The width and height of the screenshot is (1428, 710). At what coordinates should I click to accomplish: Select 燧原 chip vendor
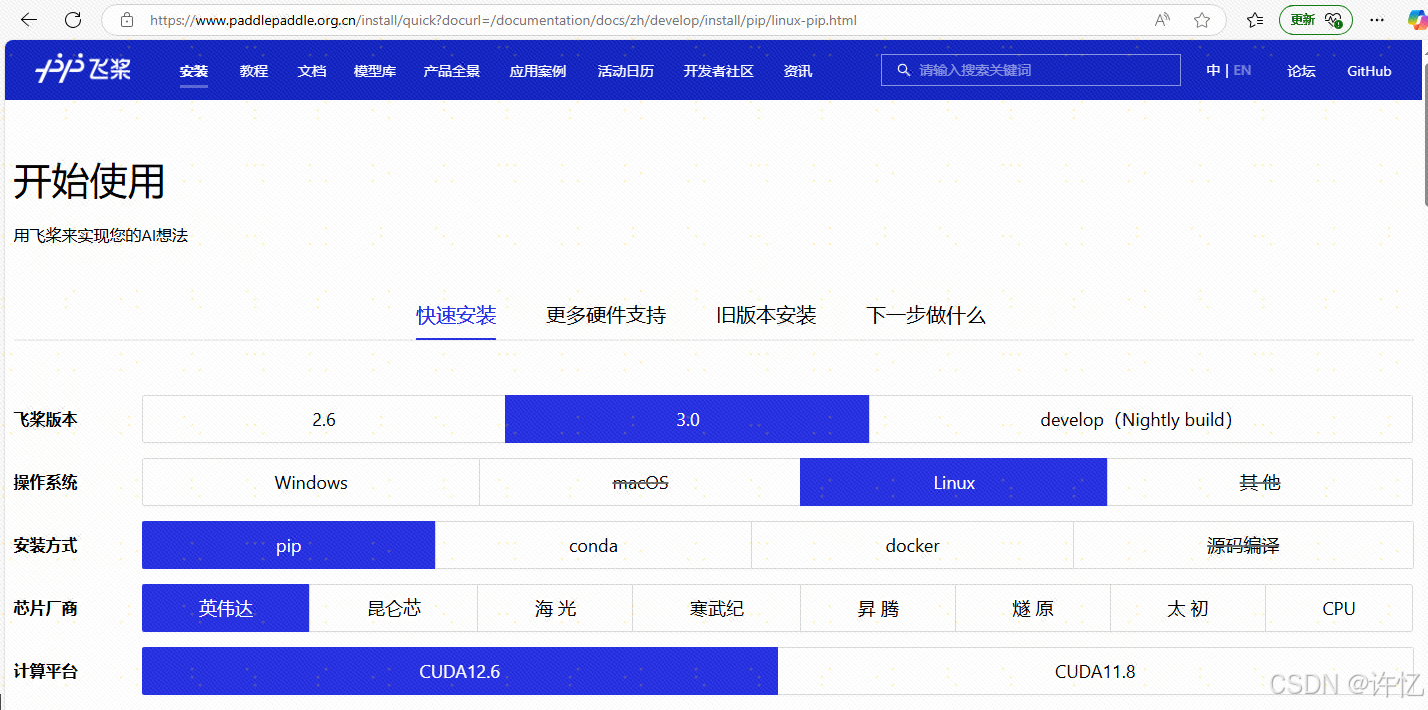[x=1033, y=608]
